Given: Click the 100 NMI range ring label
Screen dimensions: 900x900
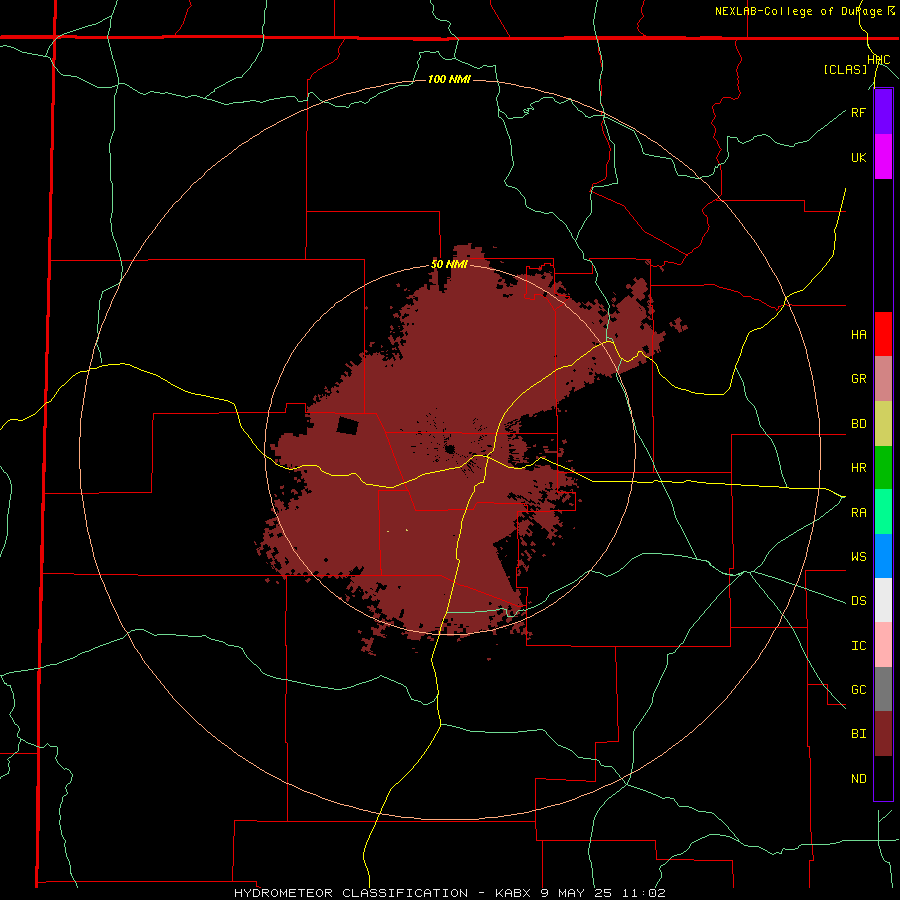Looking at the screenshot, I should click(449, 79).
